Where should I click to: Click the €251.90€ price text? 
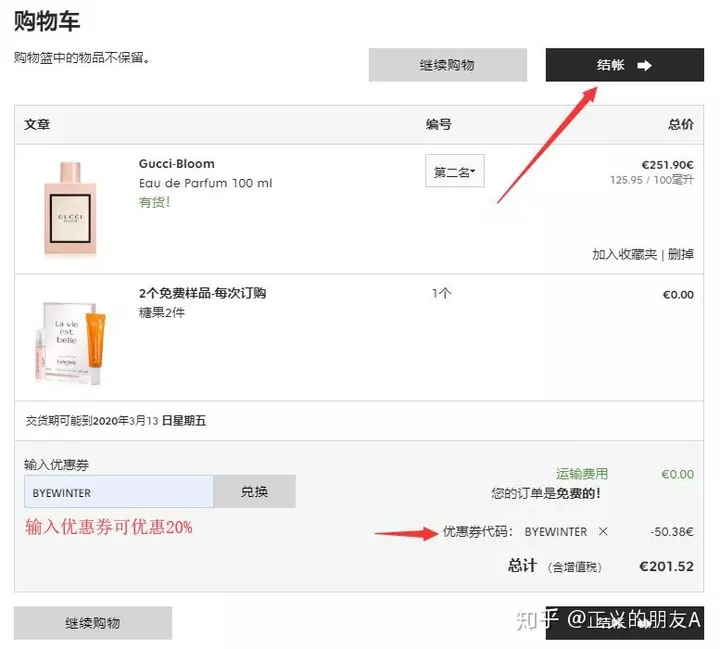(667, 165)
